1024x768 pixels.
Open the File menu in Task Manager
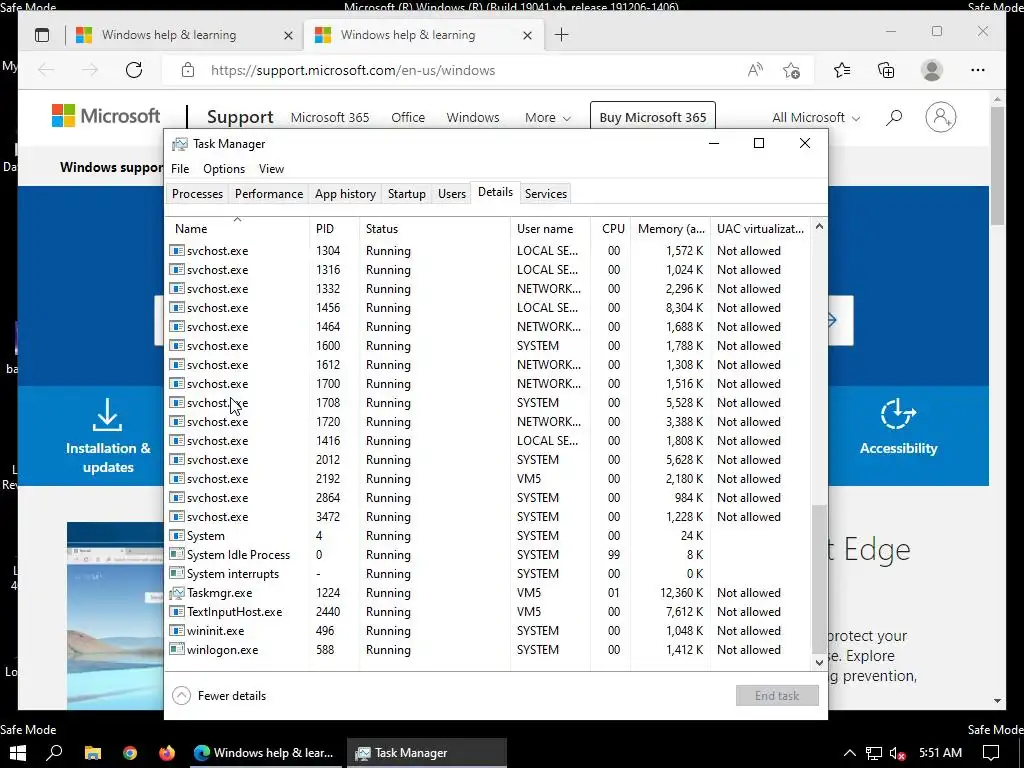tap(180, 168)
